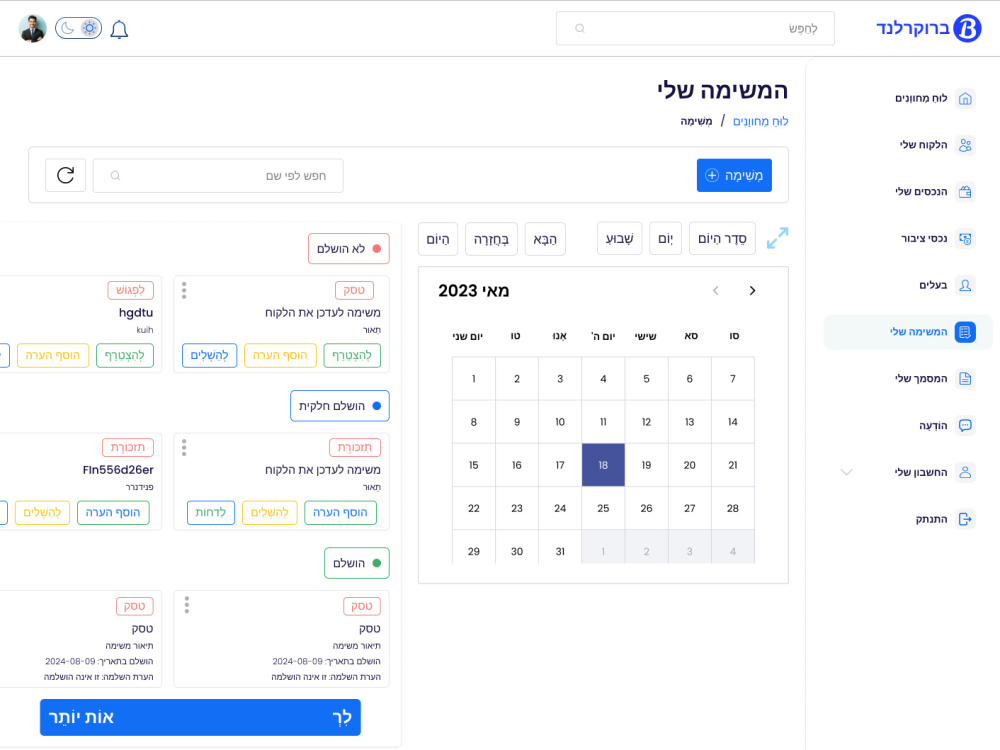Click להשלים blue button on first incomplete task
1000x750 pixels.
(x=209, y=355)
